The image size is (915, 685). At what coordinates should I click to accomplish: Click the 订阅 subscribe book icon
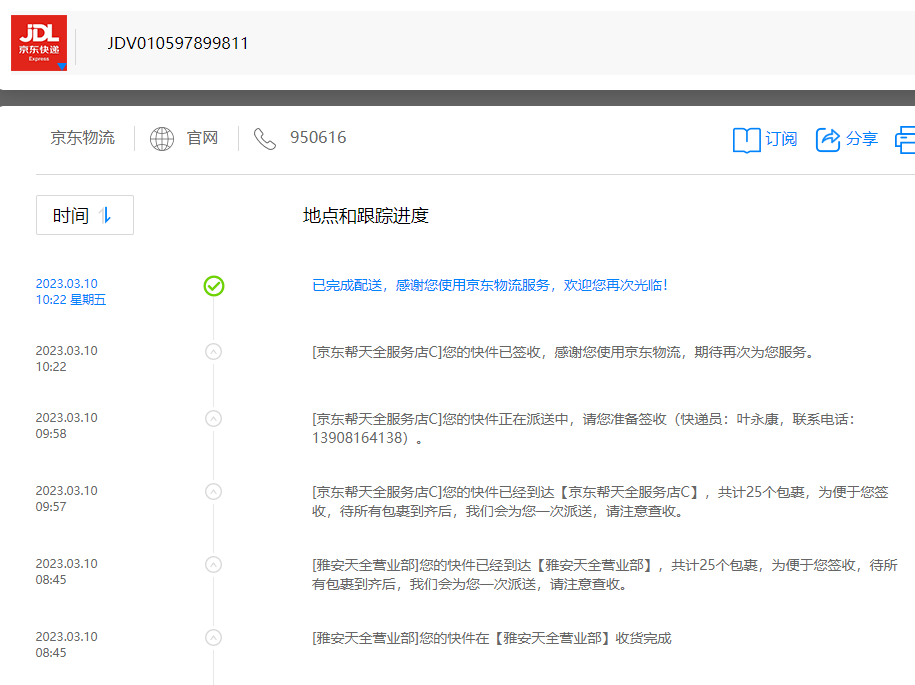[x=746, y=140]
